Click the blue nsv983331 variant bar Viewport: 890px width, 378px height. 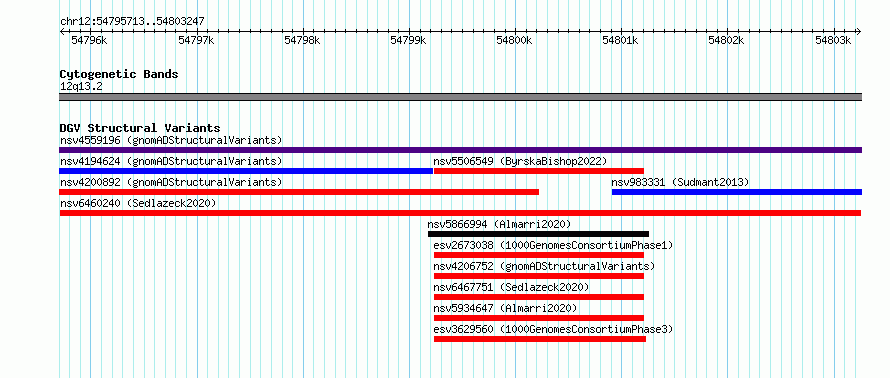pyautogui.click(x=737, y=192)
